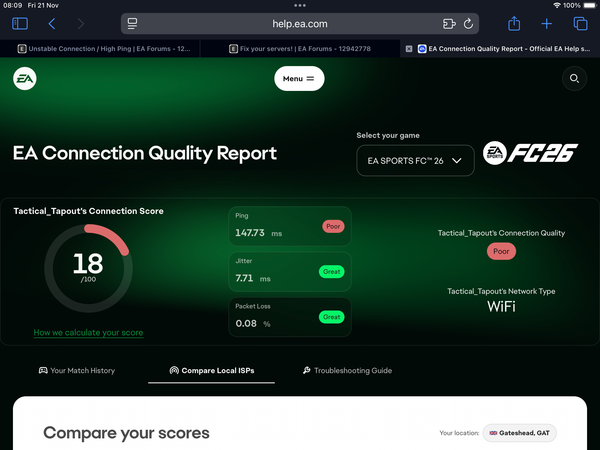Open a new tab with the plus icon
The height and width of the screenshot is (450, 600).
tap(547, 23)
